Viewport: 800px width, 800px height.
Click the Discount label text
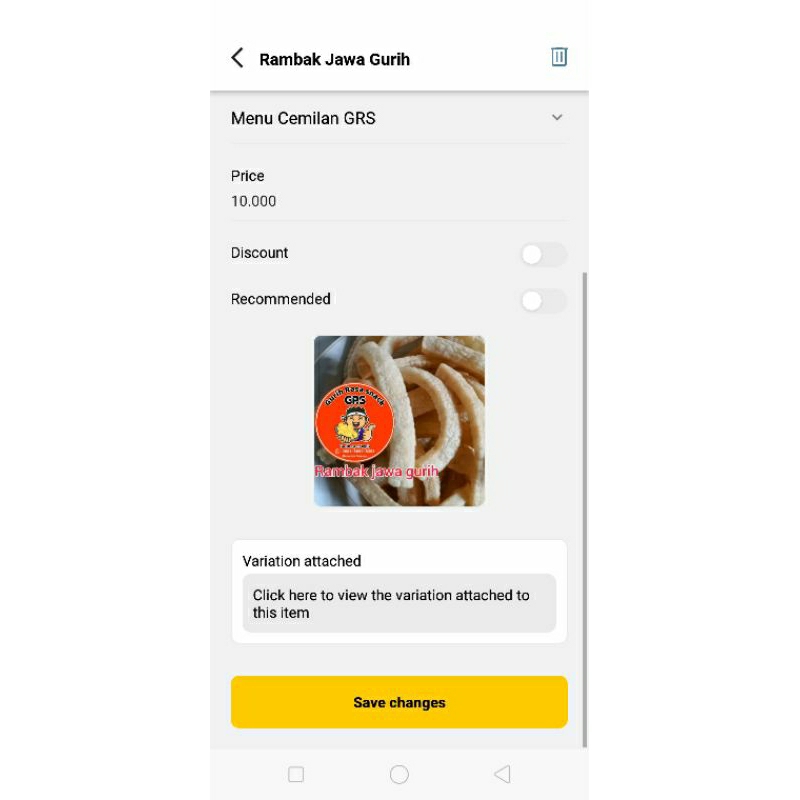(x=259, y=253)
